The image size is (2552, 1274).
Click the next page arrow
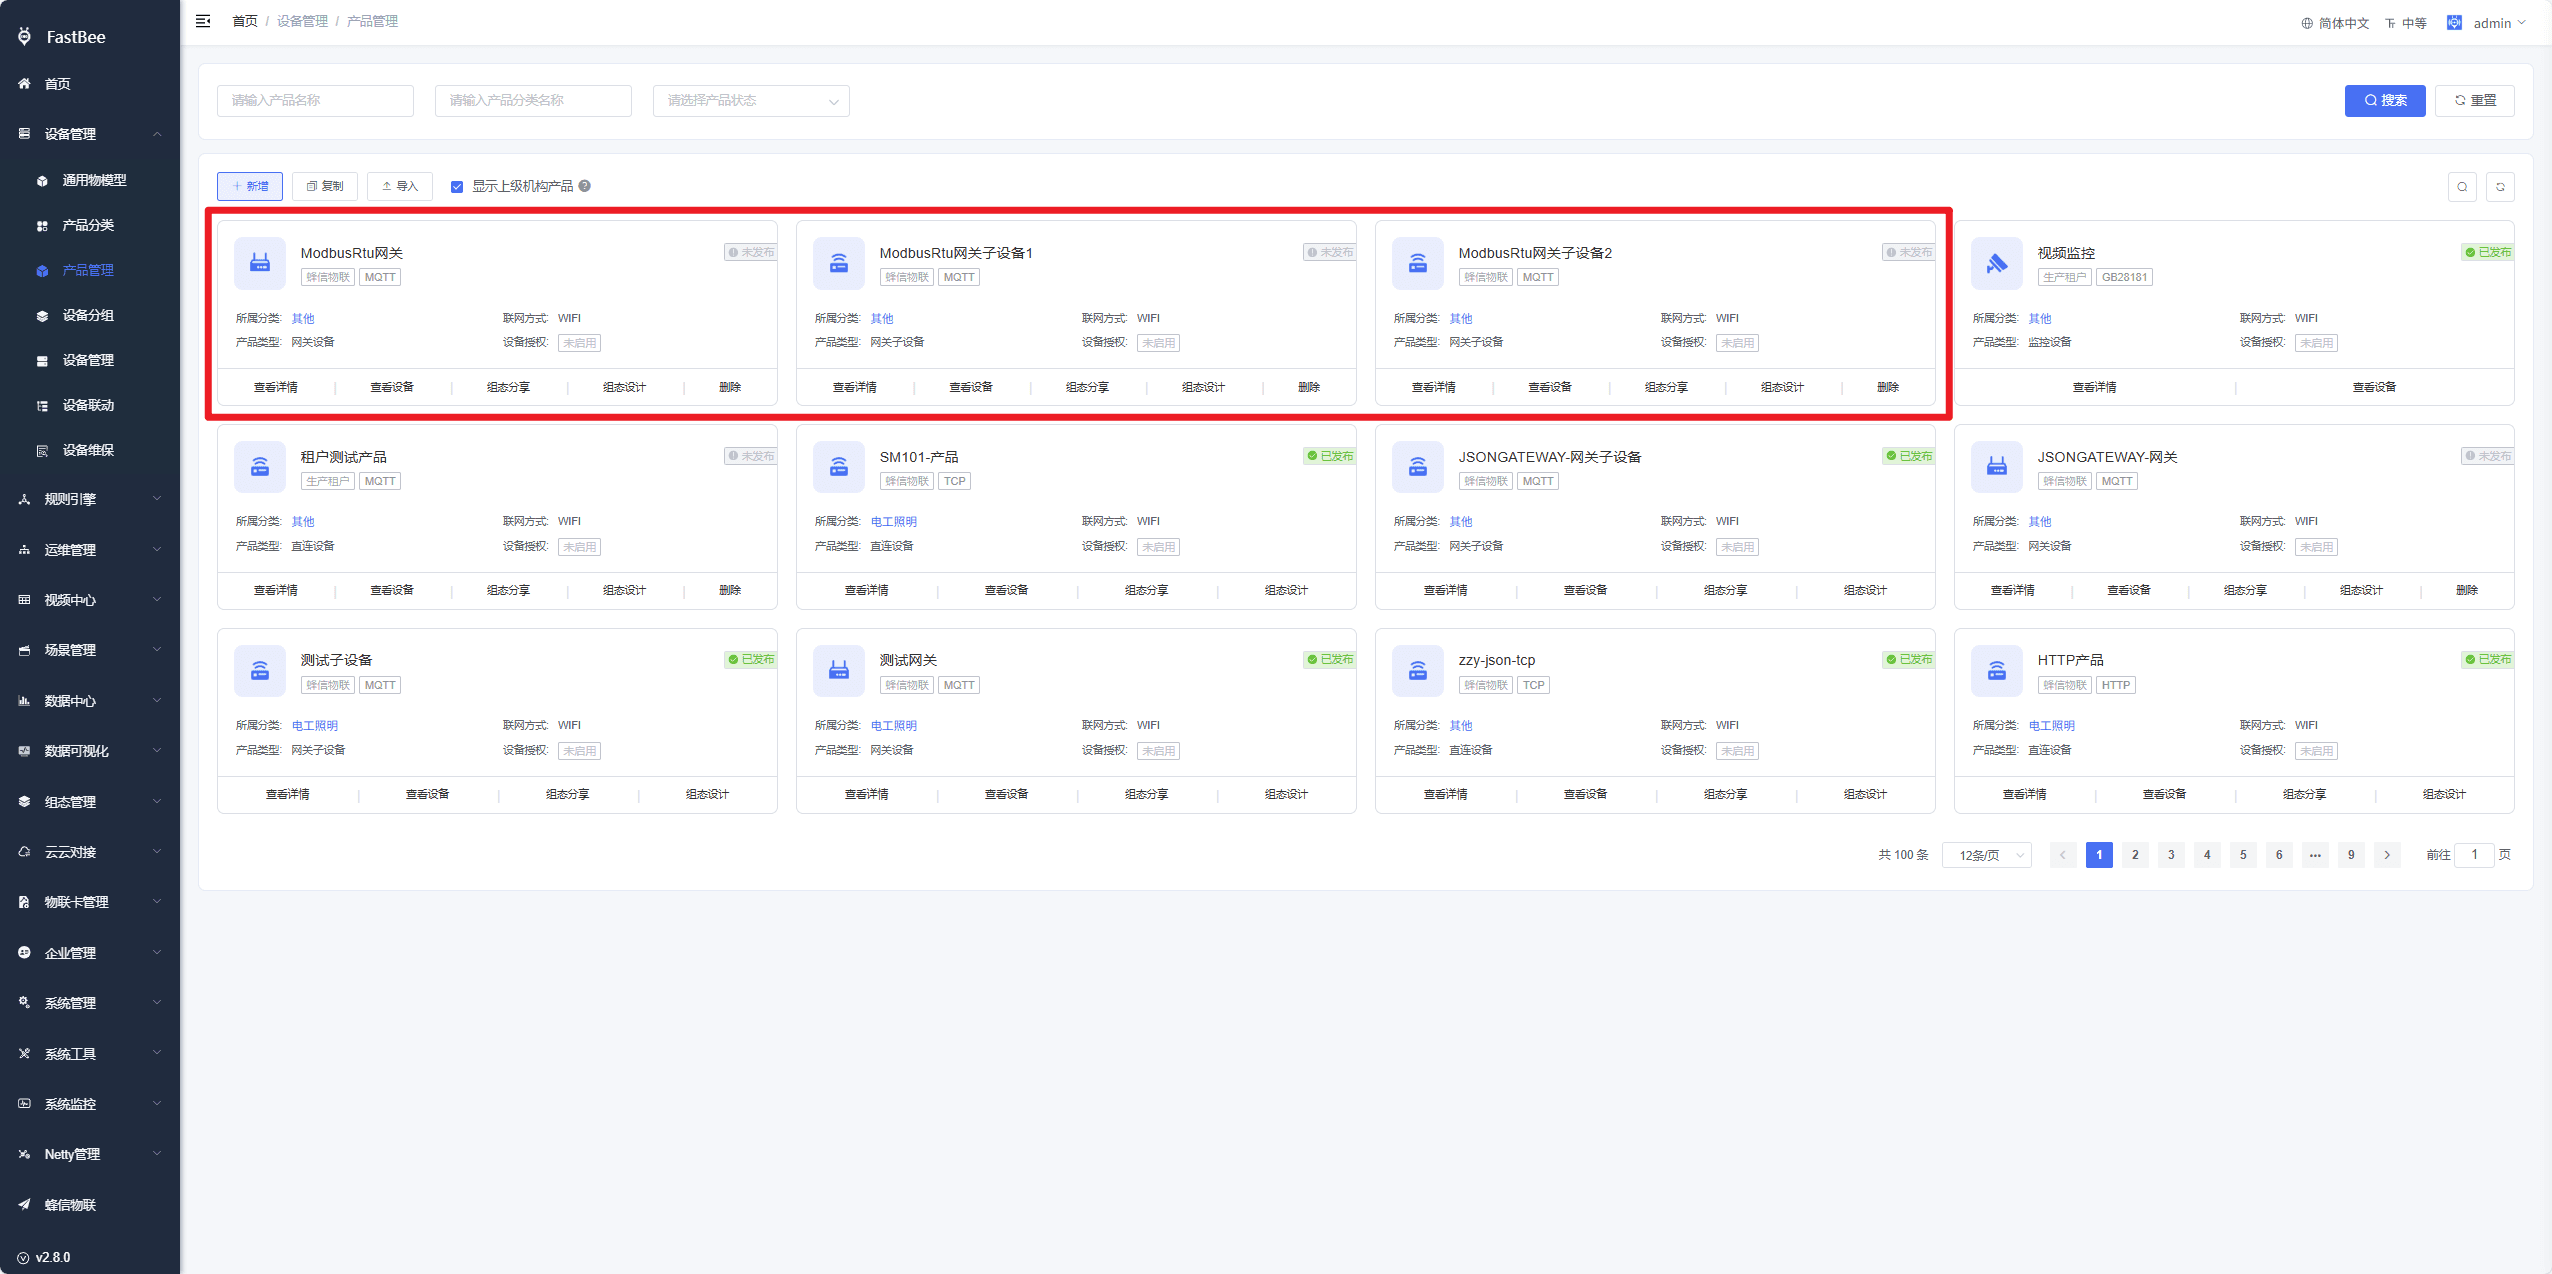pyautogui.click(x=2387, y=855)
